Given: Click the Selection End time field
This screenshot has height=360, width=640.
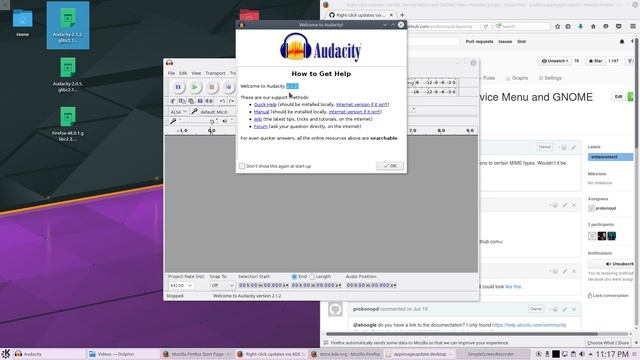Looking at the screenshot, I should pos(316,285).
